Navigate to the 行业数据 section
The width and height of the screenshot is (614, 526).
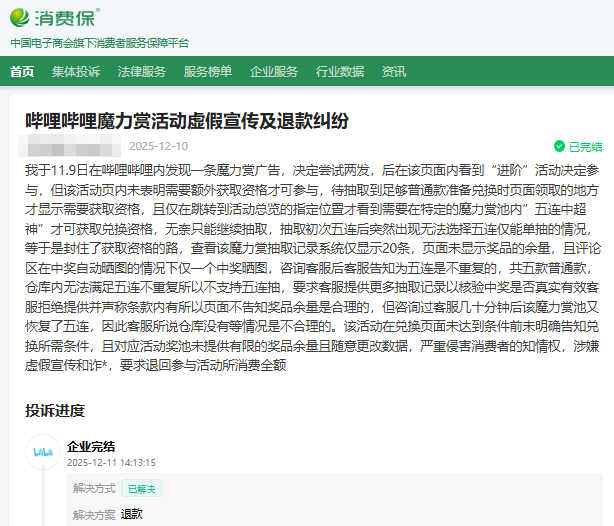click(x=340, y=71)
